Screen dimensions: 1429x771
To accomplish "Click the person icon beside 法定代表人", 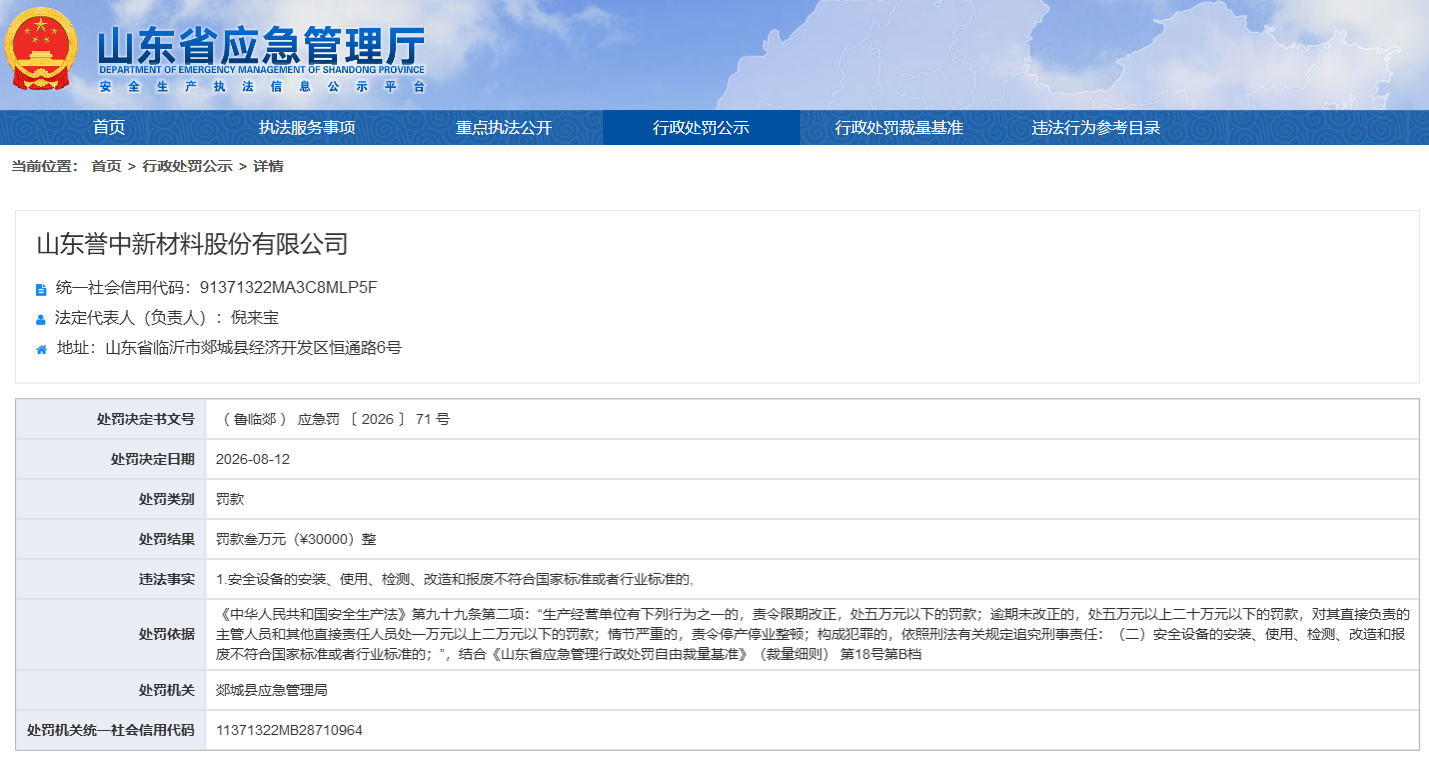I will tap(41, 320).
